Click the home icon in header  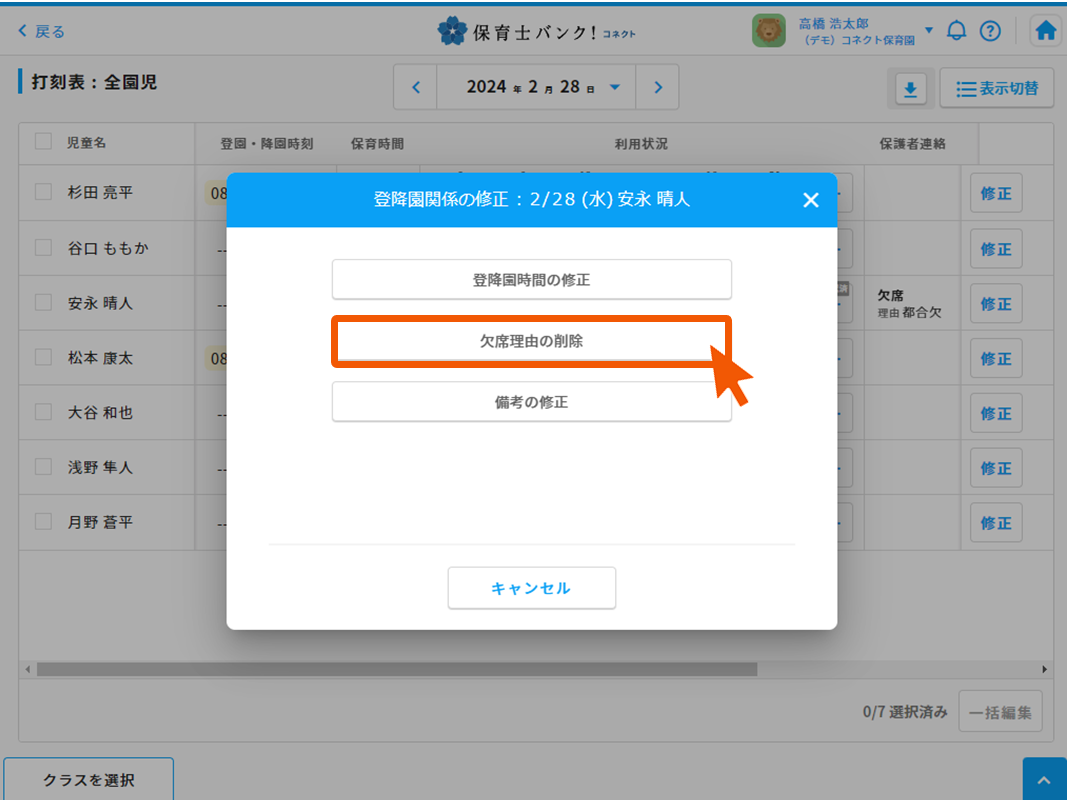(1045, 31)
